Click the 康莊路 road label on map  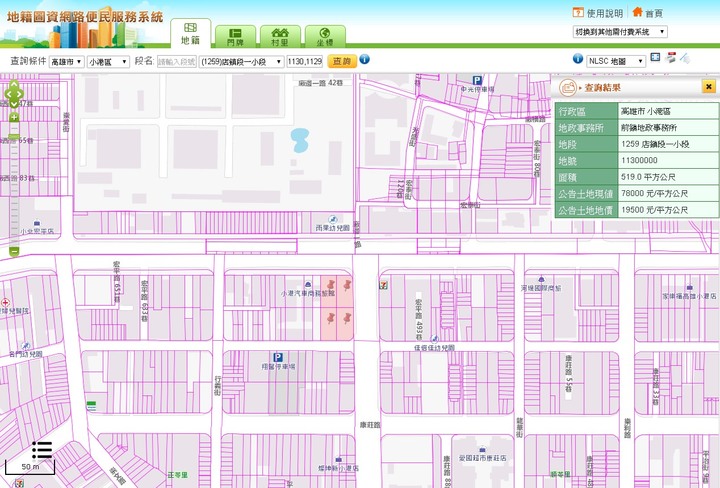click(x=370, y=425)
